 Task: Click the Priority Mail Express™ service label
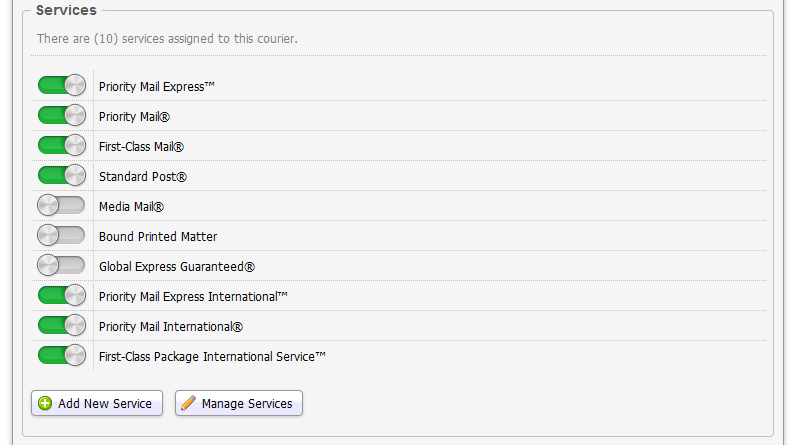click(157, 87)
